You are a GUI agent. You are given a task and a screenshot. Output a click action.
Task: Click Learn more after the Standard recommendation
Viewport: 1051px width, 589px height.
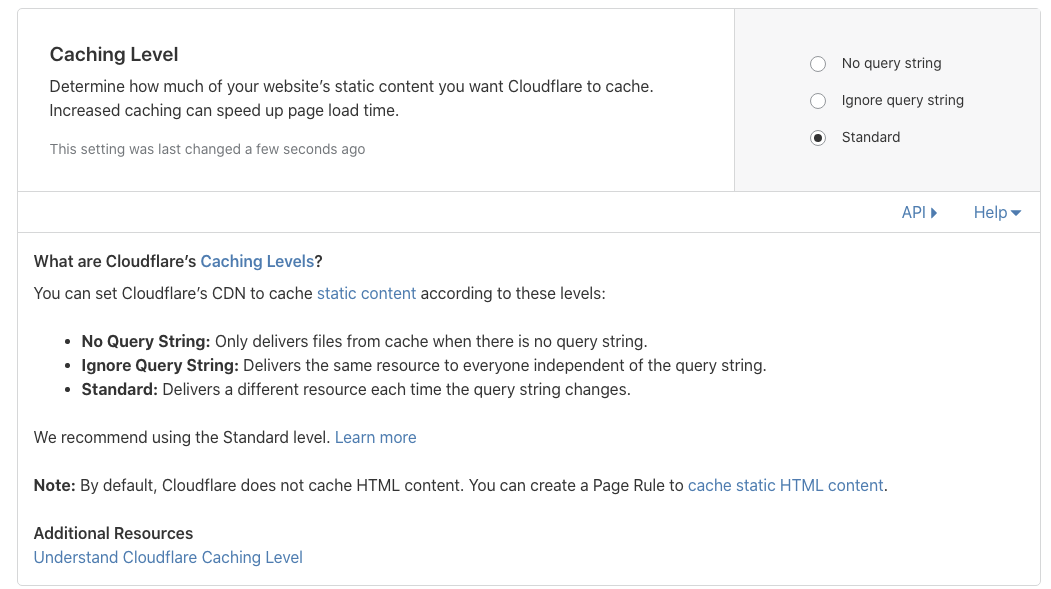coord(375,437)
